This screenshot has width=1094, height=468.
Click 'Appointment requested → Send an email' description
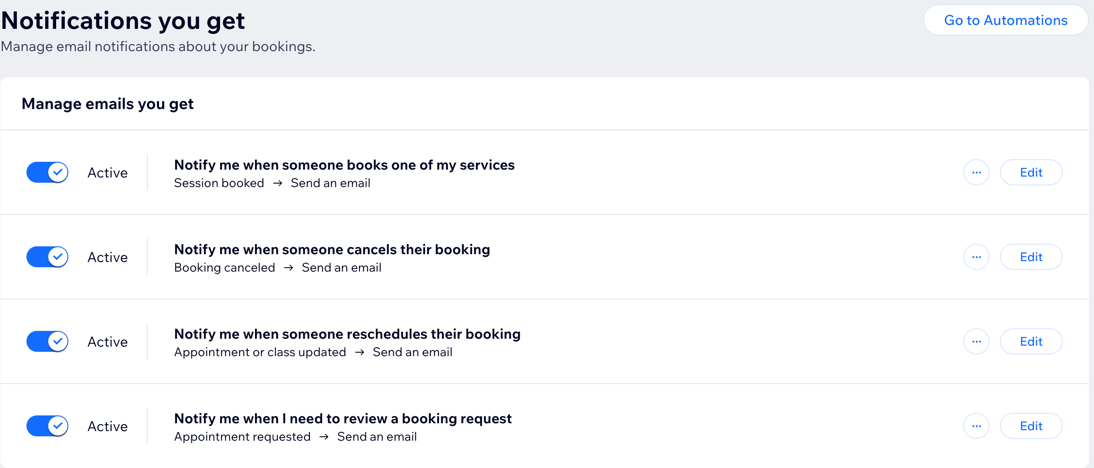tap(295, 437)
